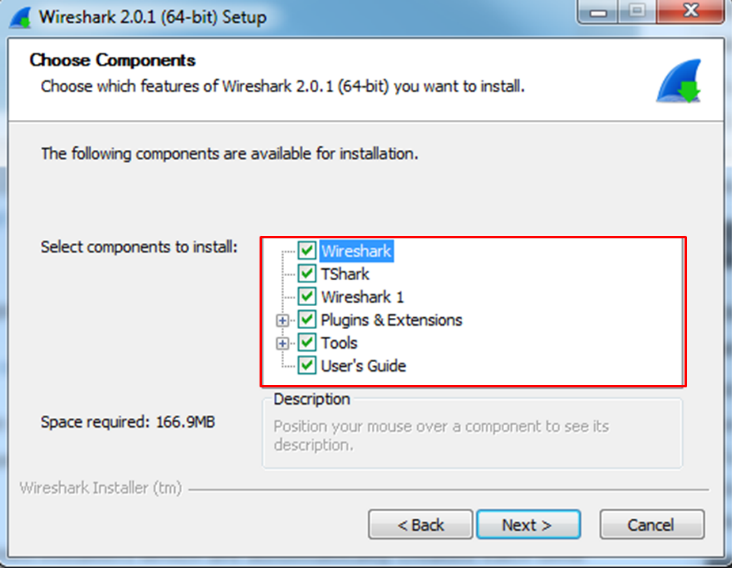This screenshot has width=732, height=568.
Task: Cancel the Wireshark setup
Action: [652, 525]
